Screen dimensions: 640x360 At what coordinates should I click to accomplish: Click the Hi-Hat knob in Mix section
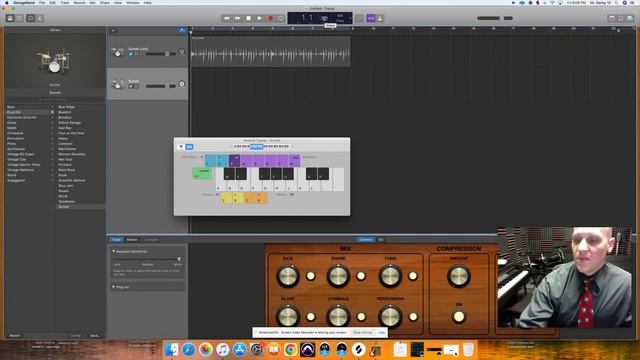pyautogui.click(x=288, y=316)
